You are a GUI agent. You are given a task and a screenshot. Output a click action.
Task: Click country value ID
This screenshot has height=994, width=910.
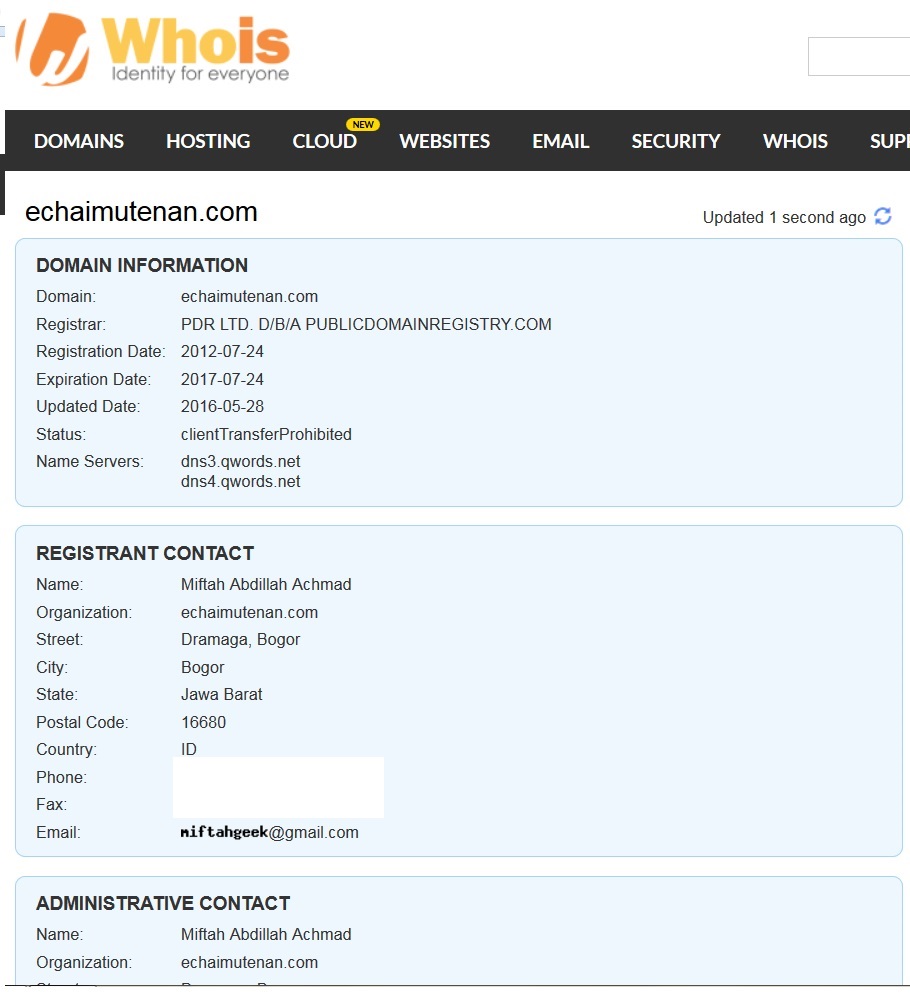pos(188,749)
